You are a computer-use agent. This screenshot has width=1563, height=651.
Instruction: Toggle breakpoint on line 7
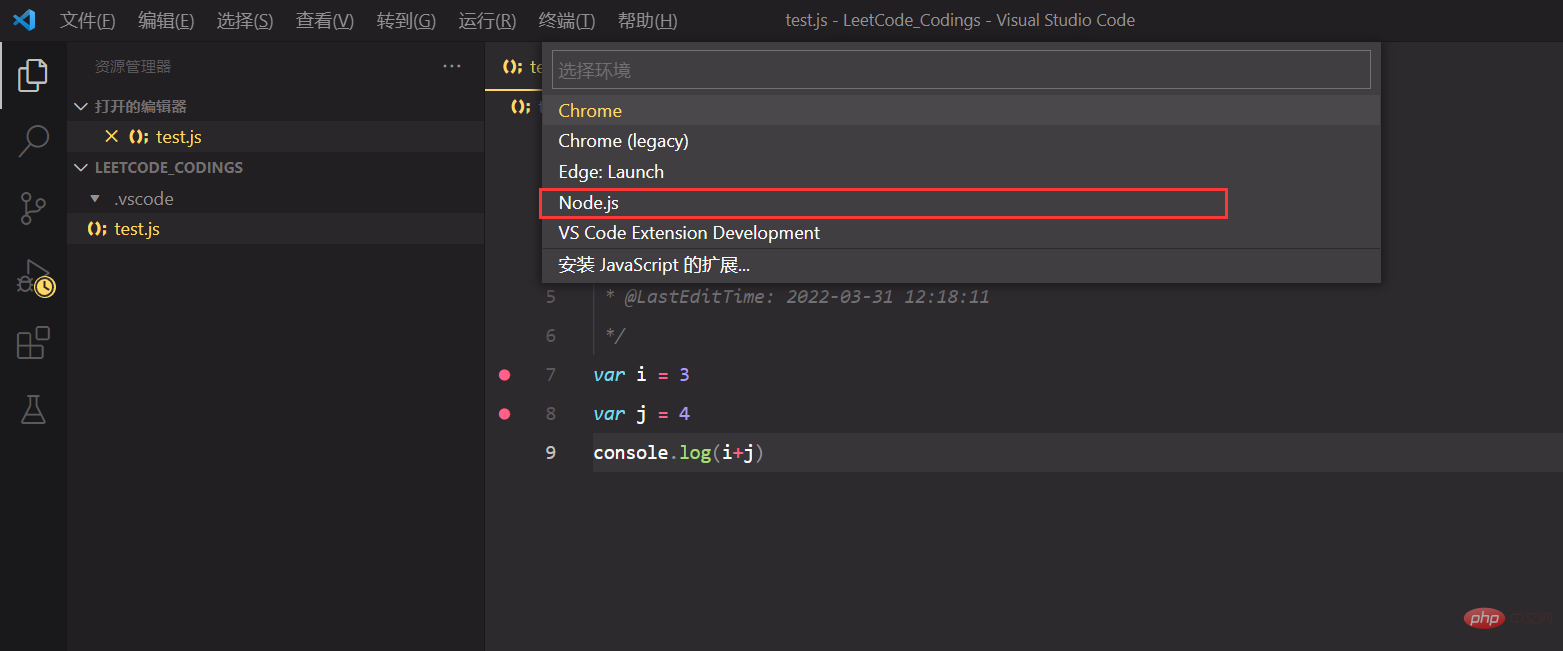tap(504, 375)
